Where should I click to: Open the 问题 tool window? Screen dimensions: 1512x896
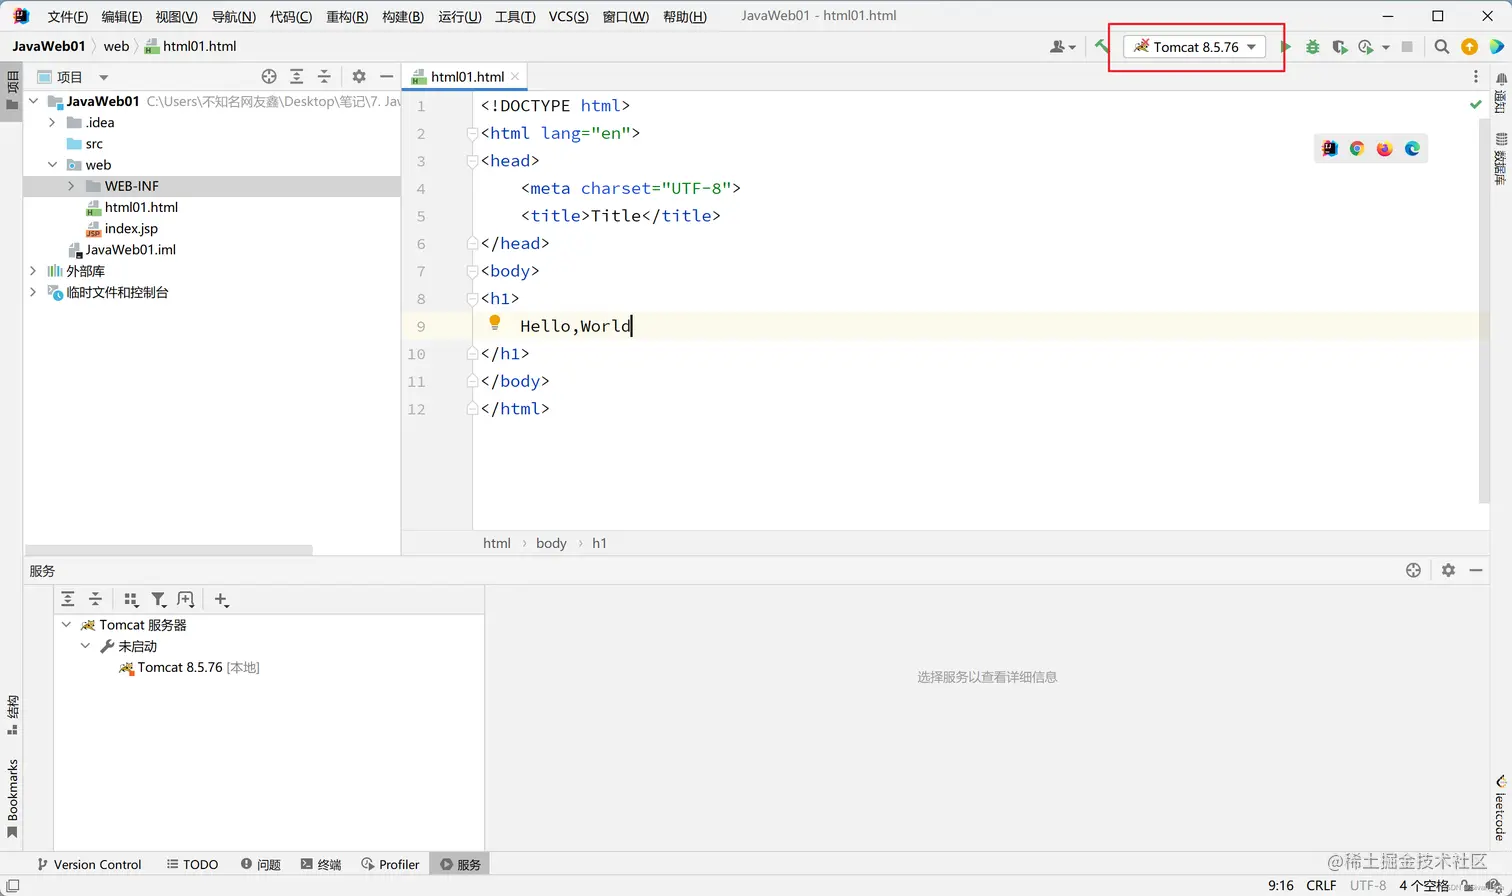click(261, 864)
